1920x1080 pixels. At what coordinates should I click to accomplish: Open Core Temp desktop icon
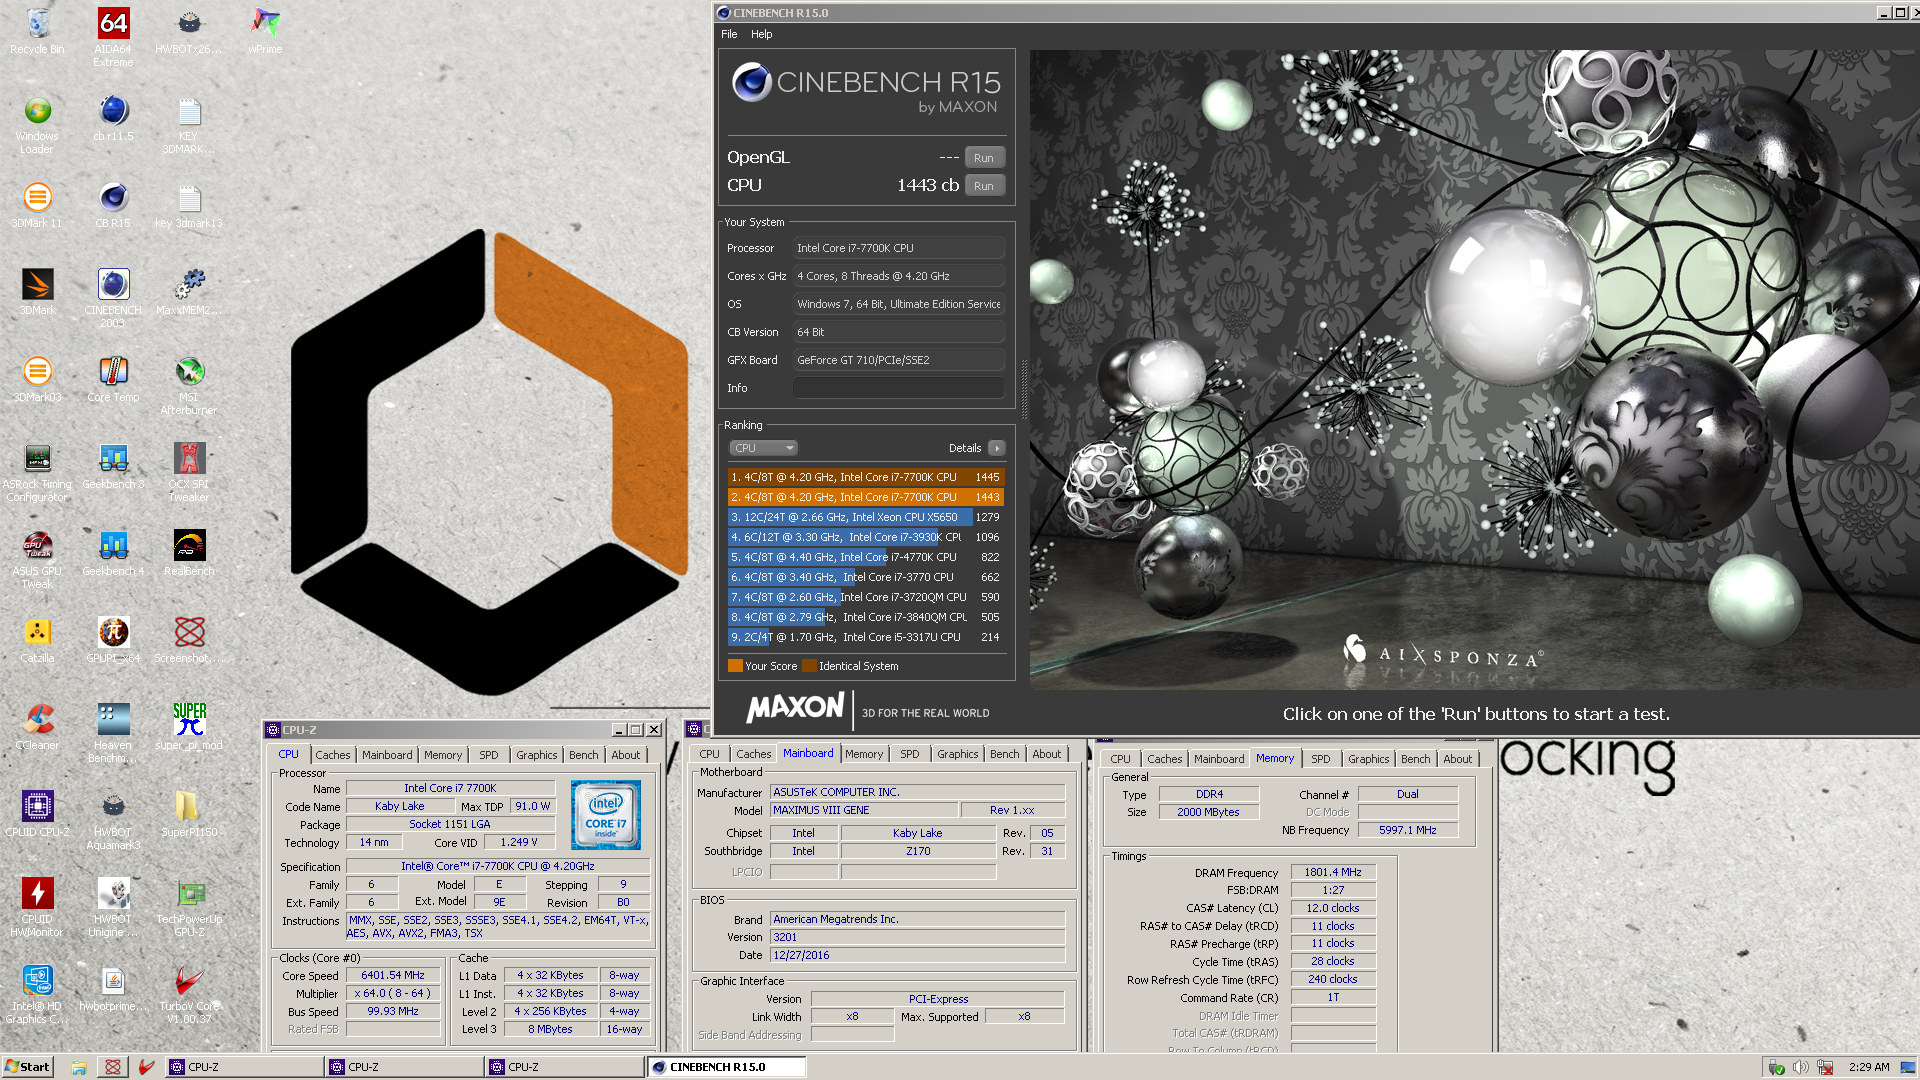(113, 380)
